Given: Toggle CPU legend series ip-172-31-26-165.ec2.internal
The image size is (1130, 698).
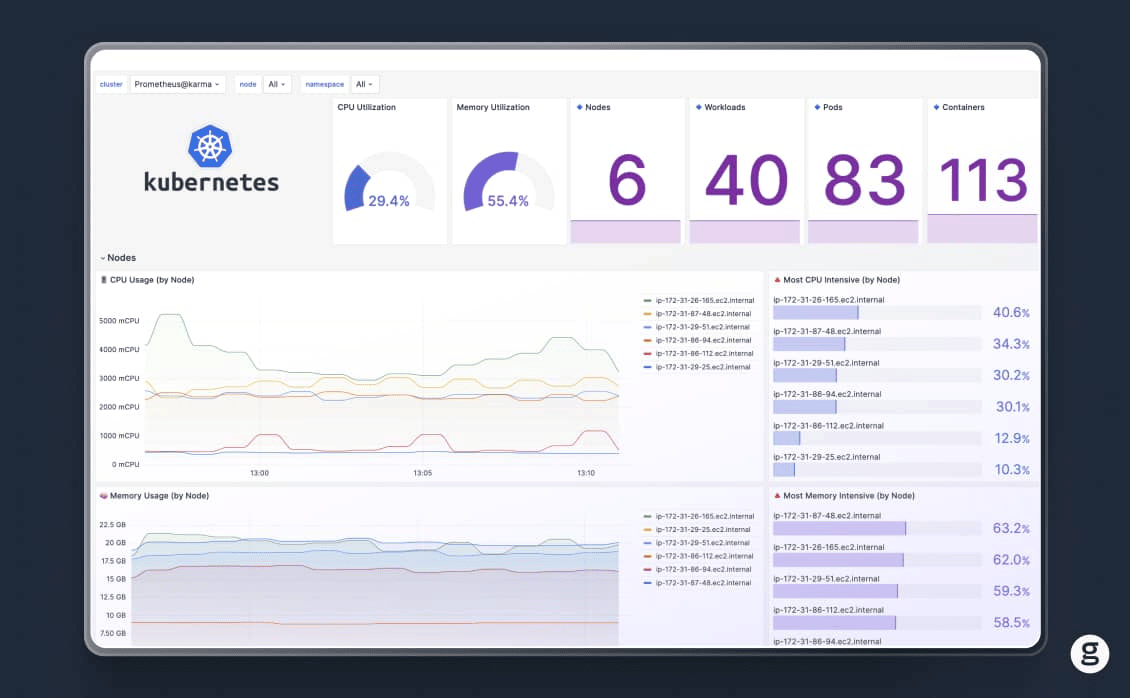Looking at the screenshot, I should coord(704,300).
